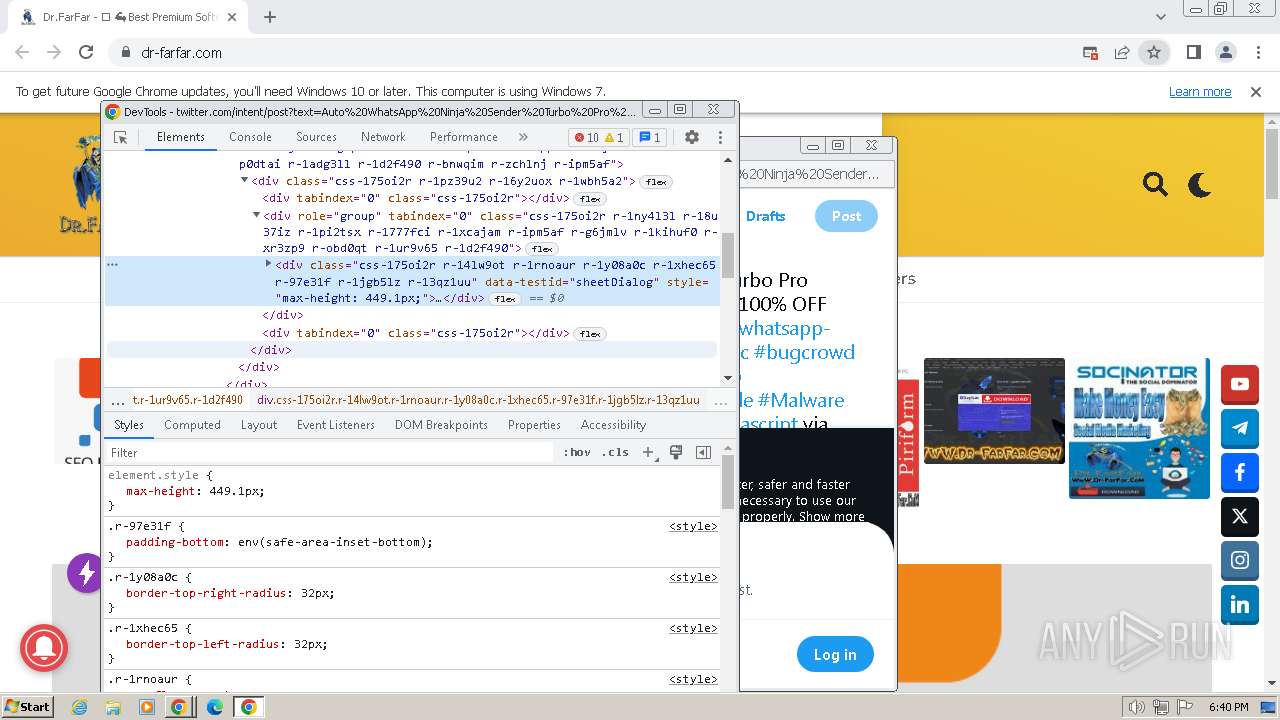This screenshot has height=720, width=1280.
Task: Toggle the :hov element state panel
Action: [577, 452]
